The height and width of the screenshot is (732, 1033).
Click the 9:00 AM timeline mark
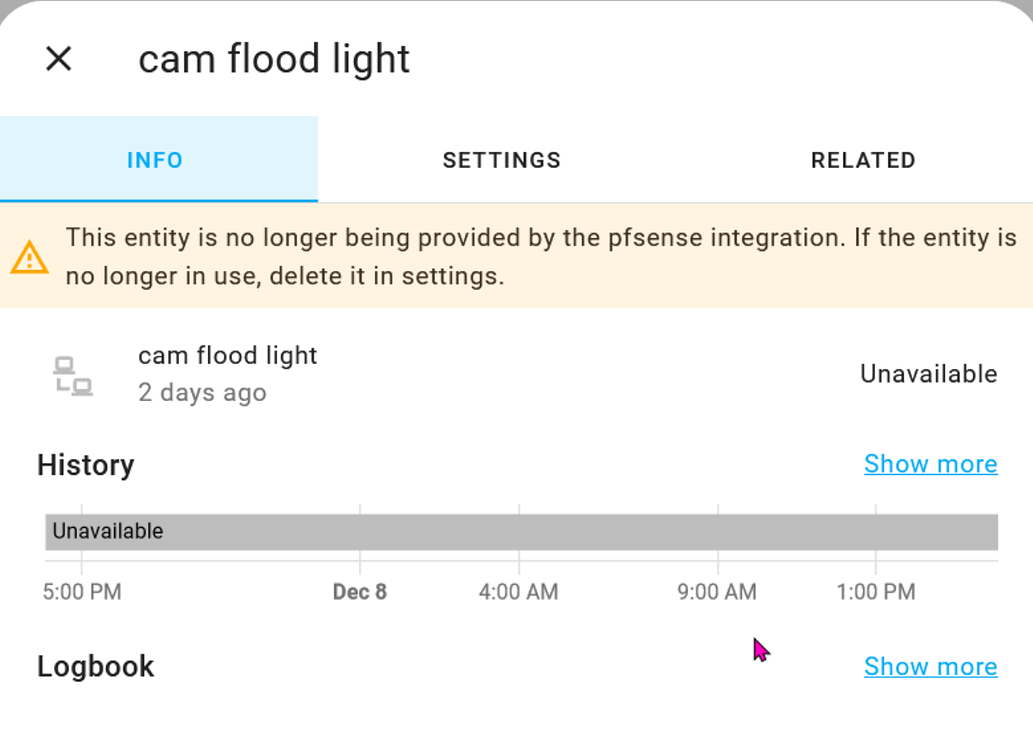716,592
